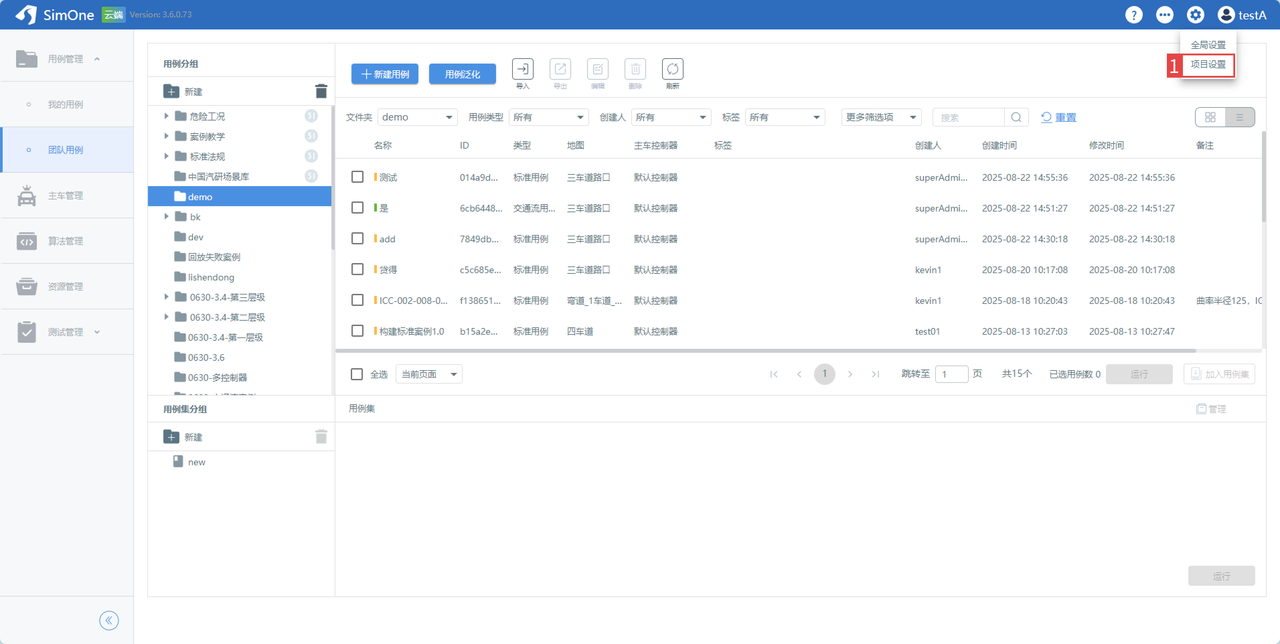Click the 新建用例 button
This screenshot has height=644, width=1280.
(385, 74)
